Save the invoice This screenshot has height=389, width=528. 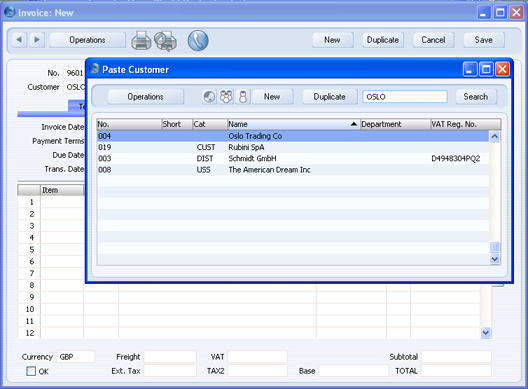coord(484,40)
